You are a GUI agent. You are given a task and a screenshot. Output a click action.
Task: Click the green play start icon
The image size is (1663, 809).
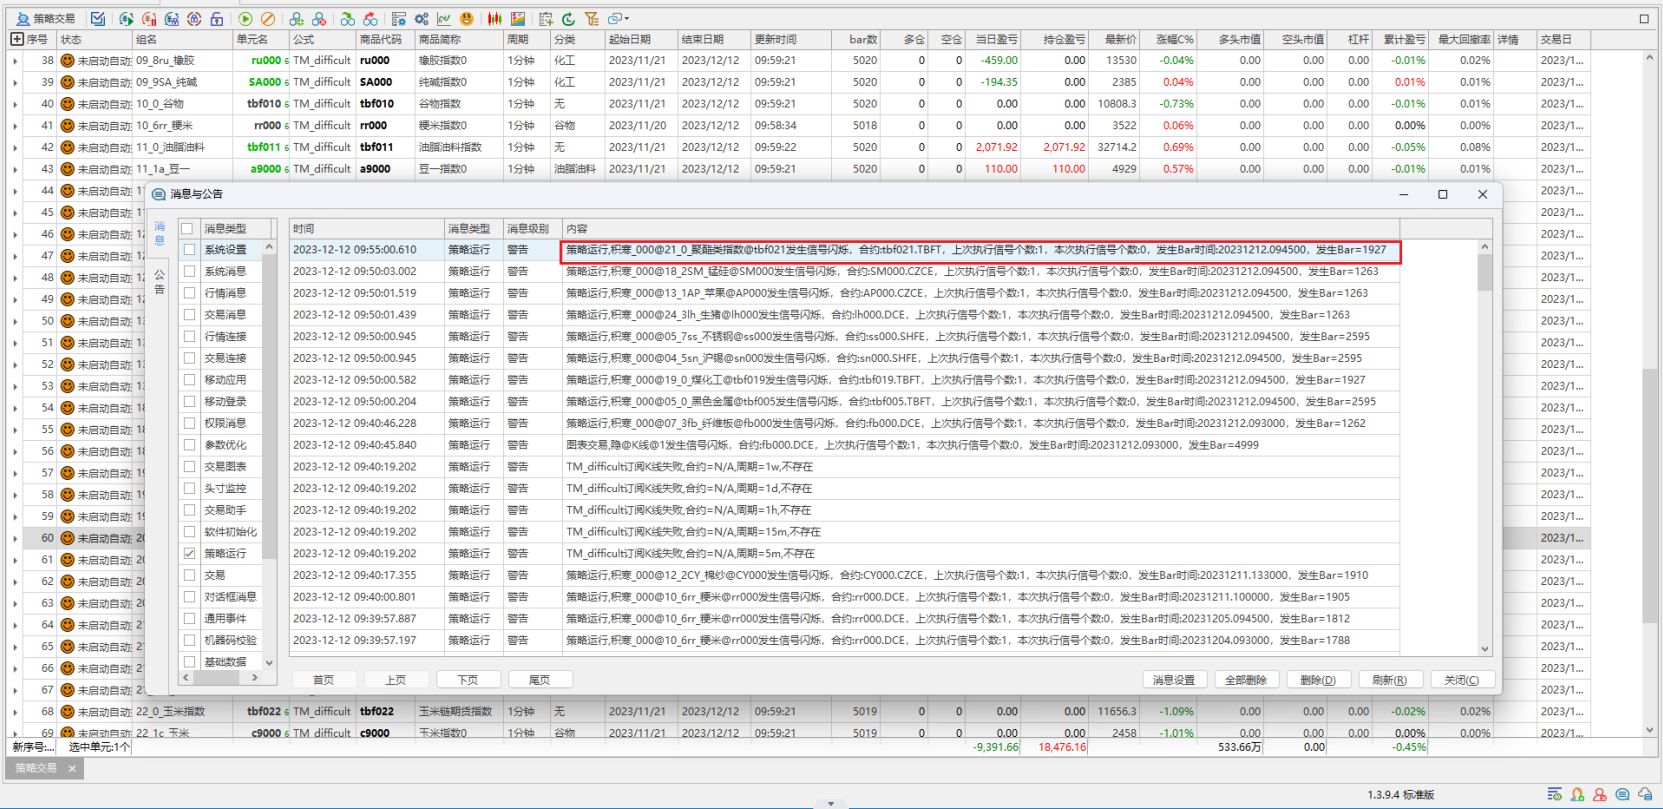pos(246,19)
